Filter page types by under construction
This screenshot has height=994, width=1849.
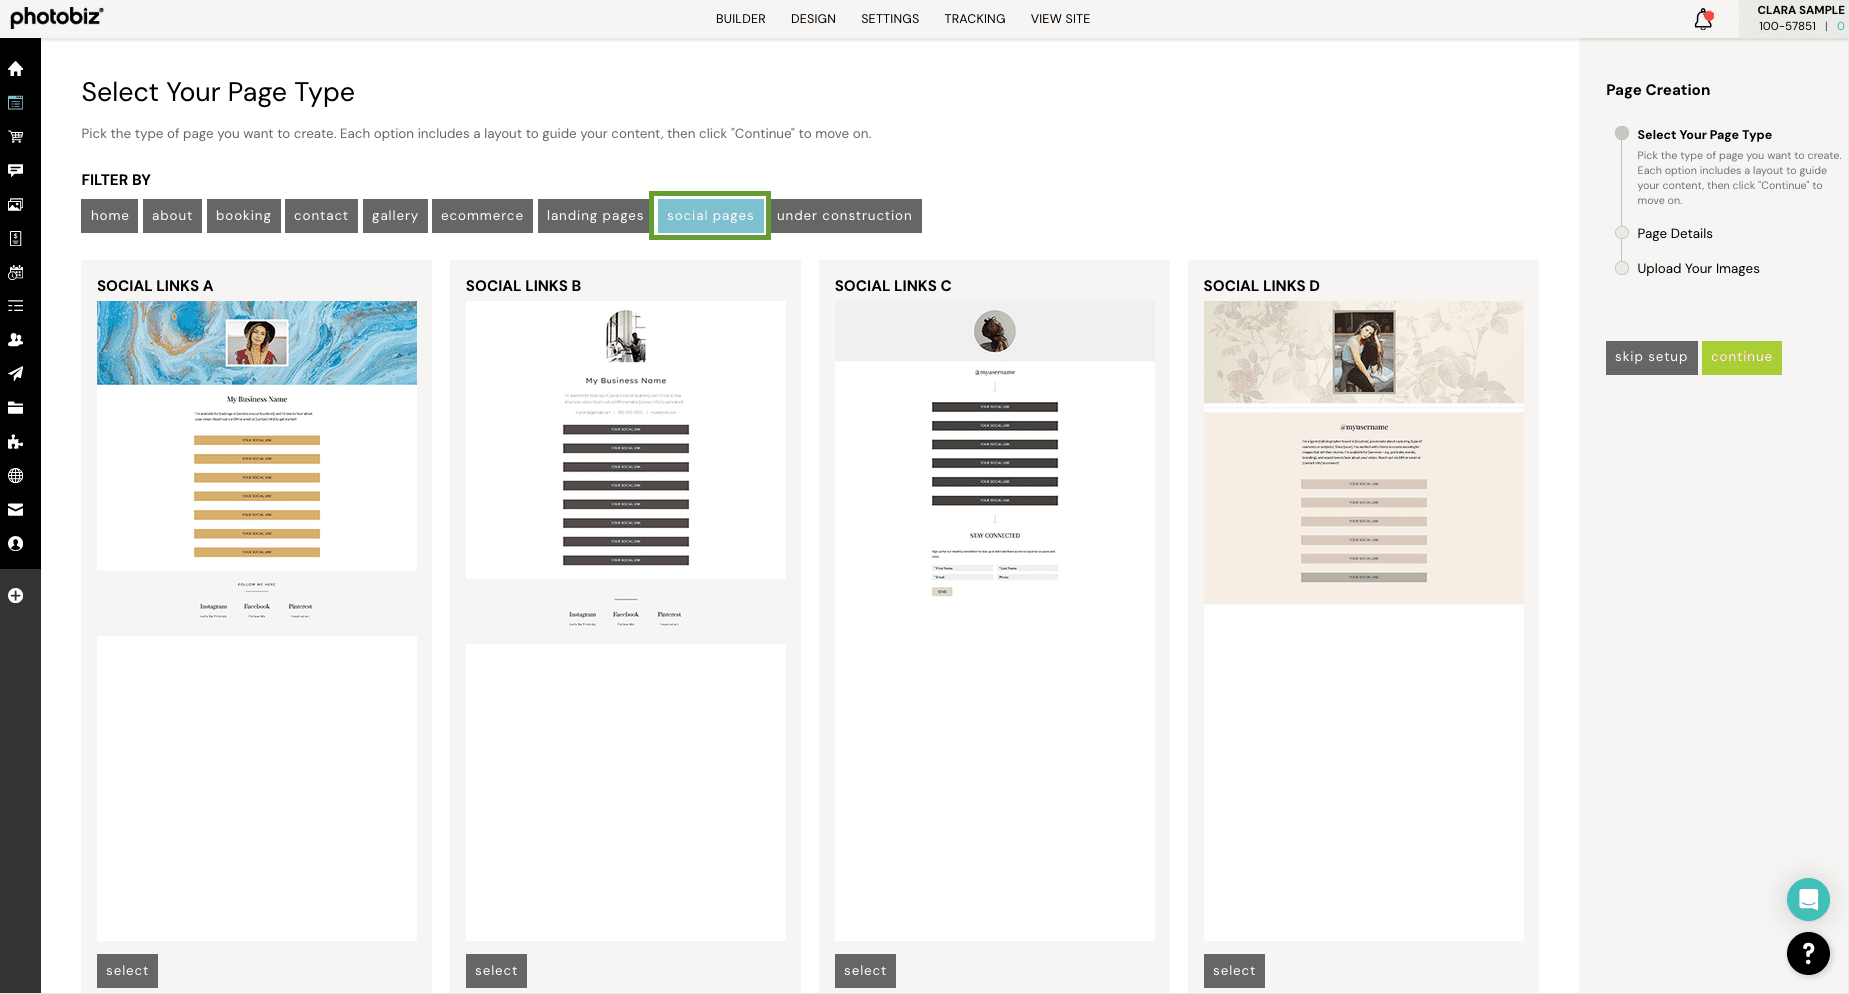click(x=844, y=216)
